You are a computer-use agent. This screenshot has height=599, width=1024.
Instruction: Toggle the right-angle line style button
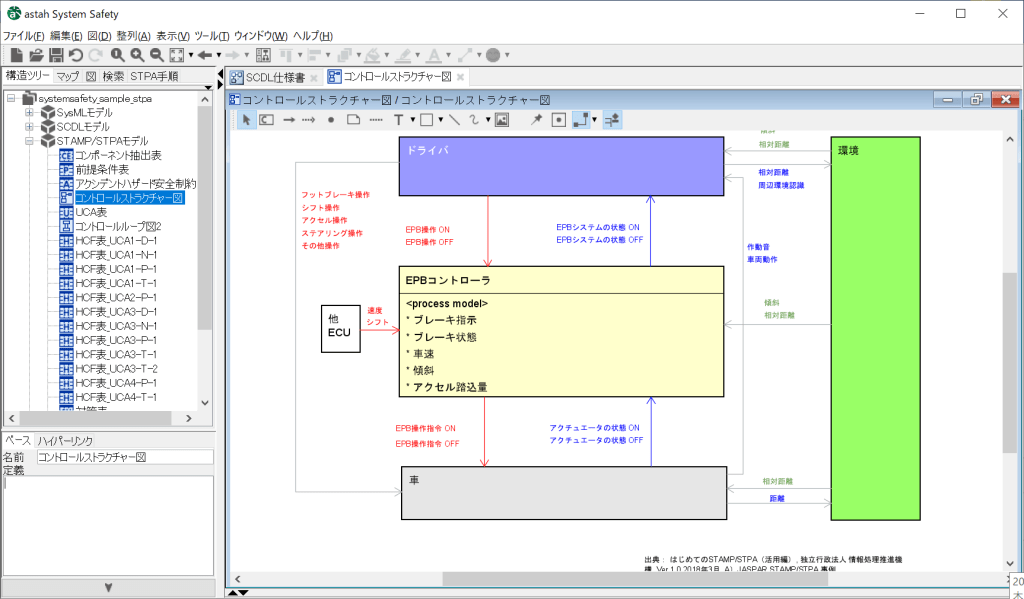580,119
